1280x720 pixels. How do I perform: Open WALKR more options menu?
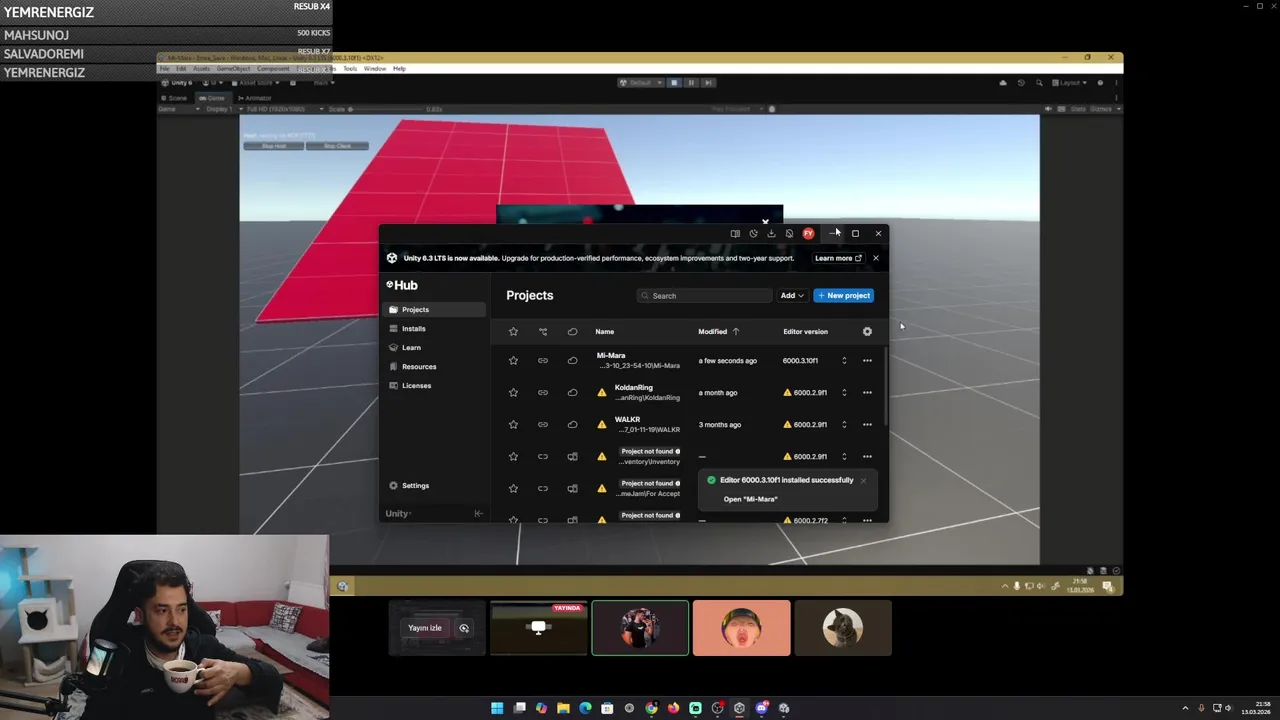click(867, 425)
